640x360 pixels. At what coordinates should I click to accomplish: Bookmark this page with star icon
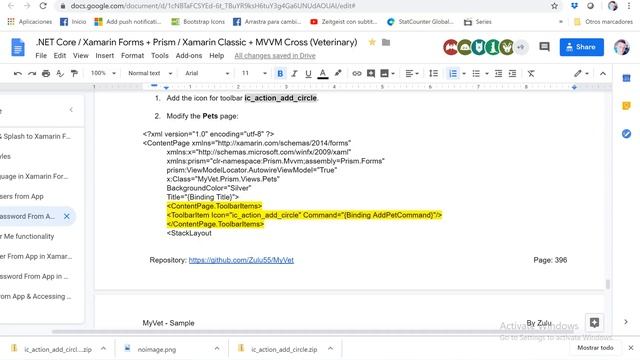554,6
